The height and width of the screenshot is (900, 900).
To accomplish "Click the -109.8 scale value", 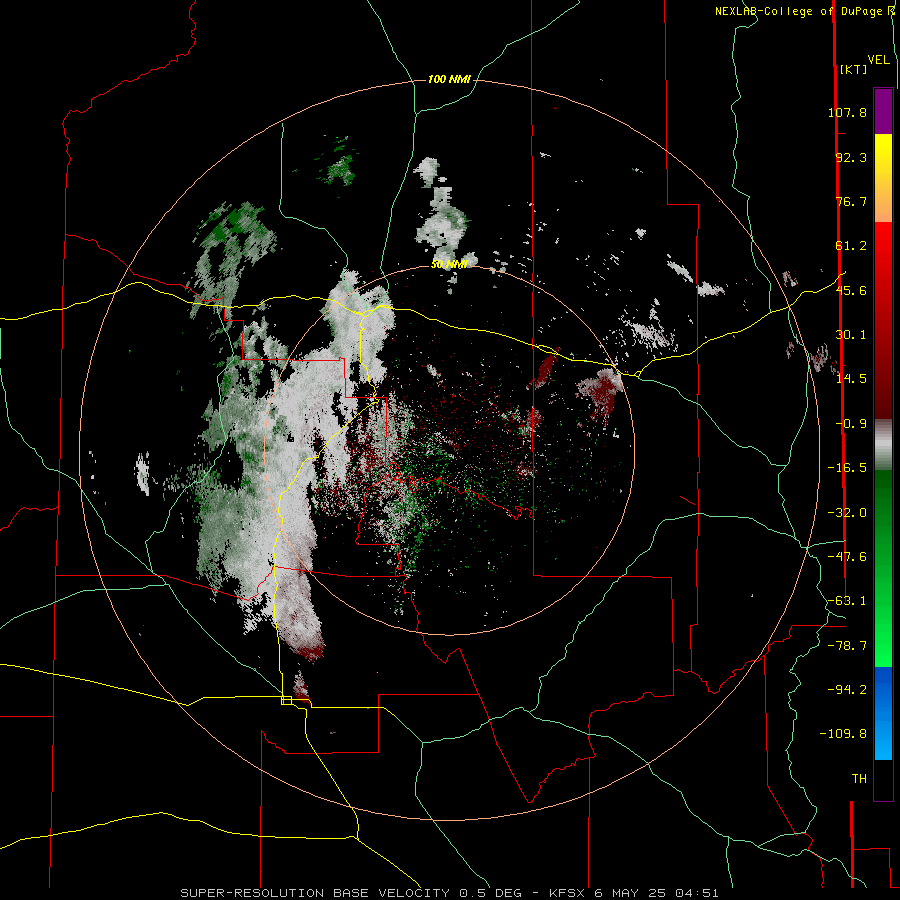I will (843, 734).
